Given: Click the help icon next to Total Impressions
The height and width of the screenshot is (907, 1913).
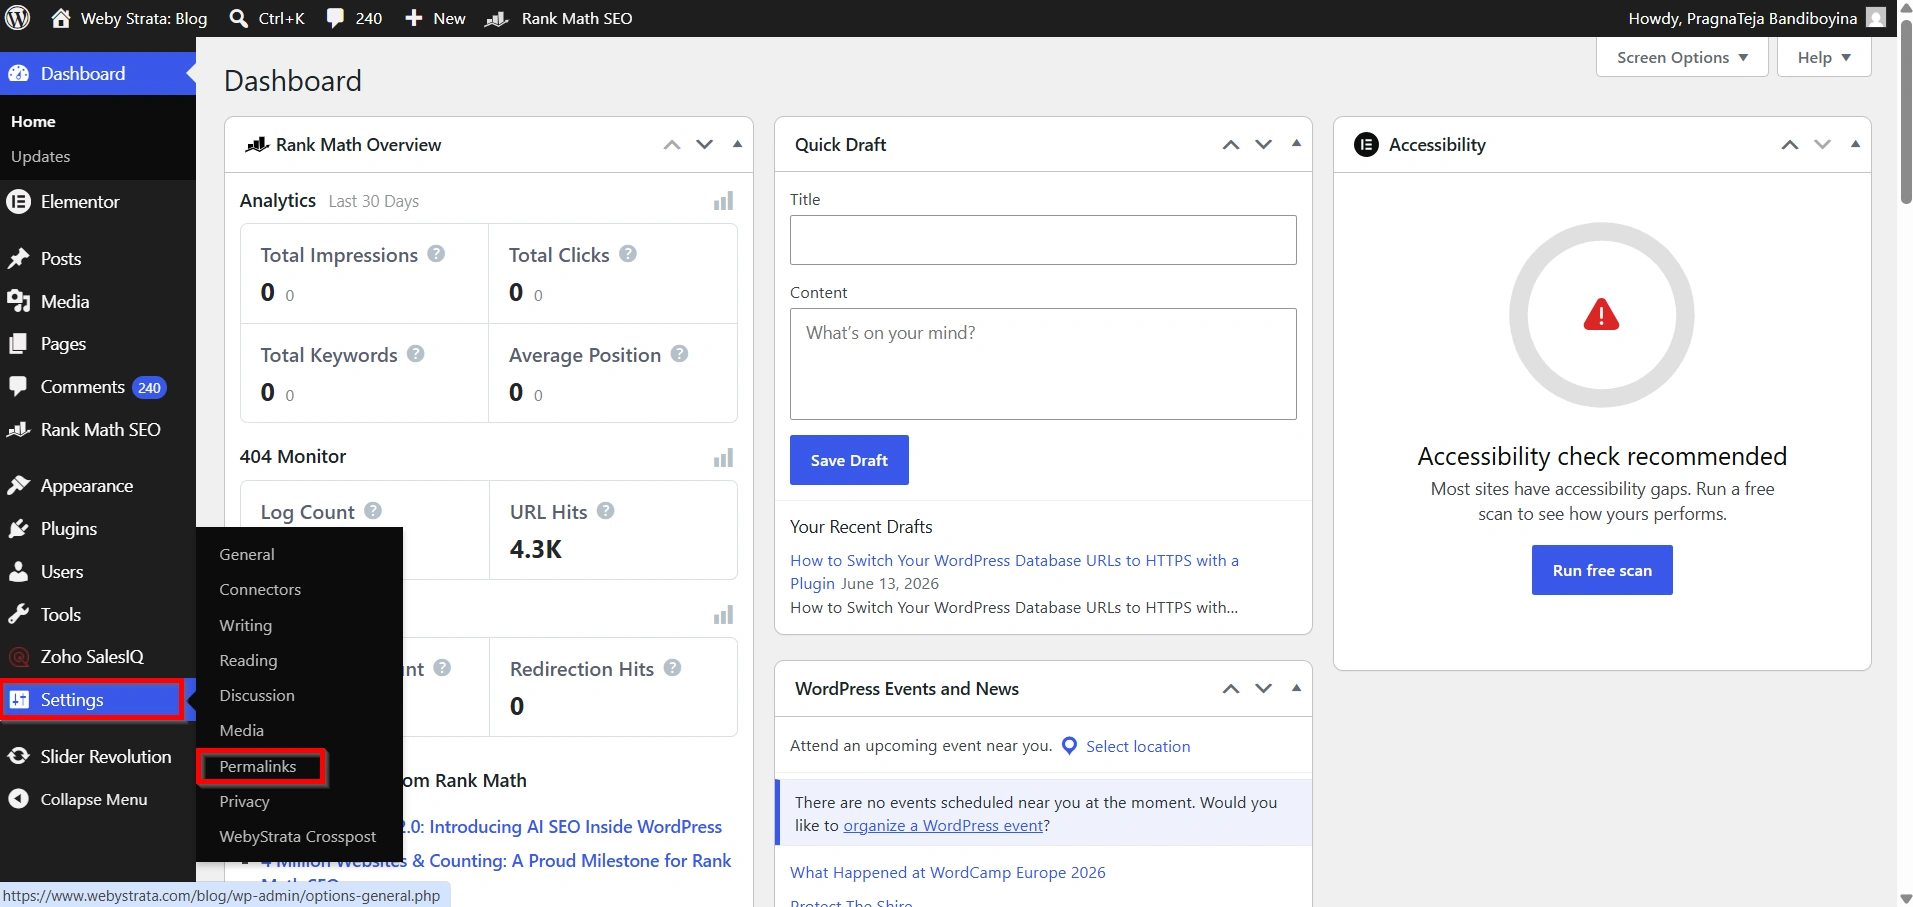Looking at the screenshot, I should (x=436, y=254).
